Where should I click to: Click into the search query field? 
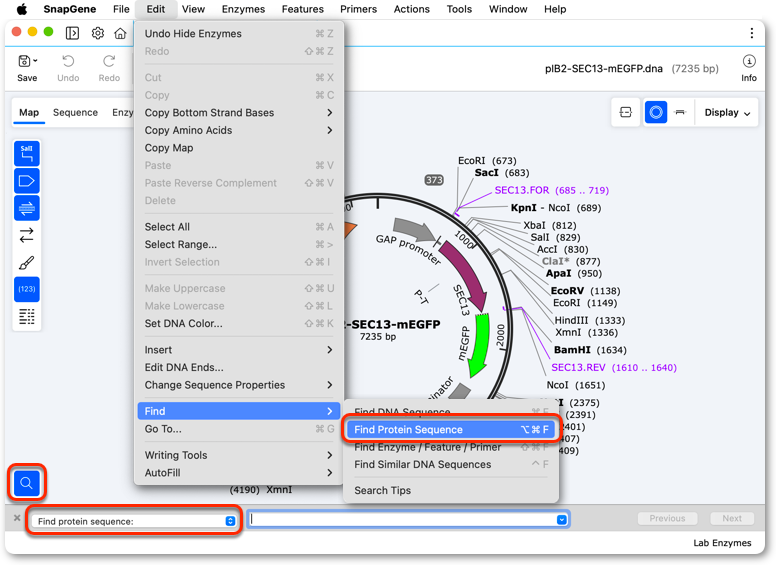(x=403, y=519)
